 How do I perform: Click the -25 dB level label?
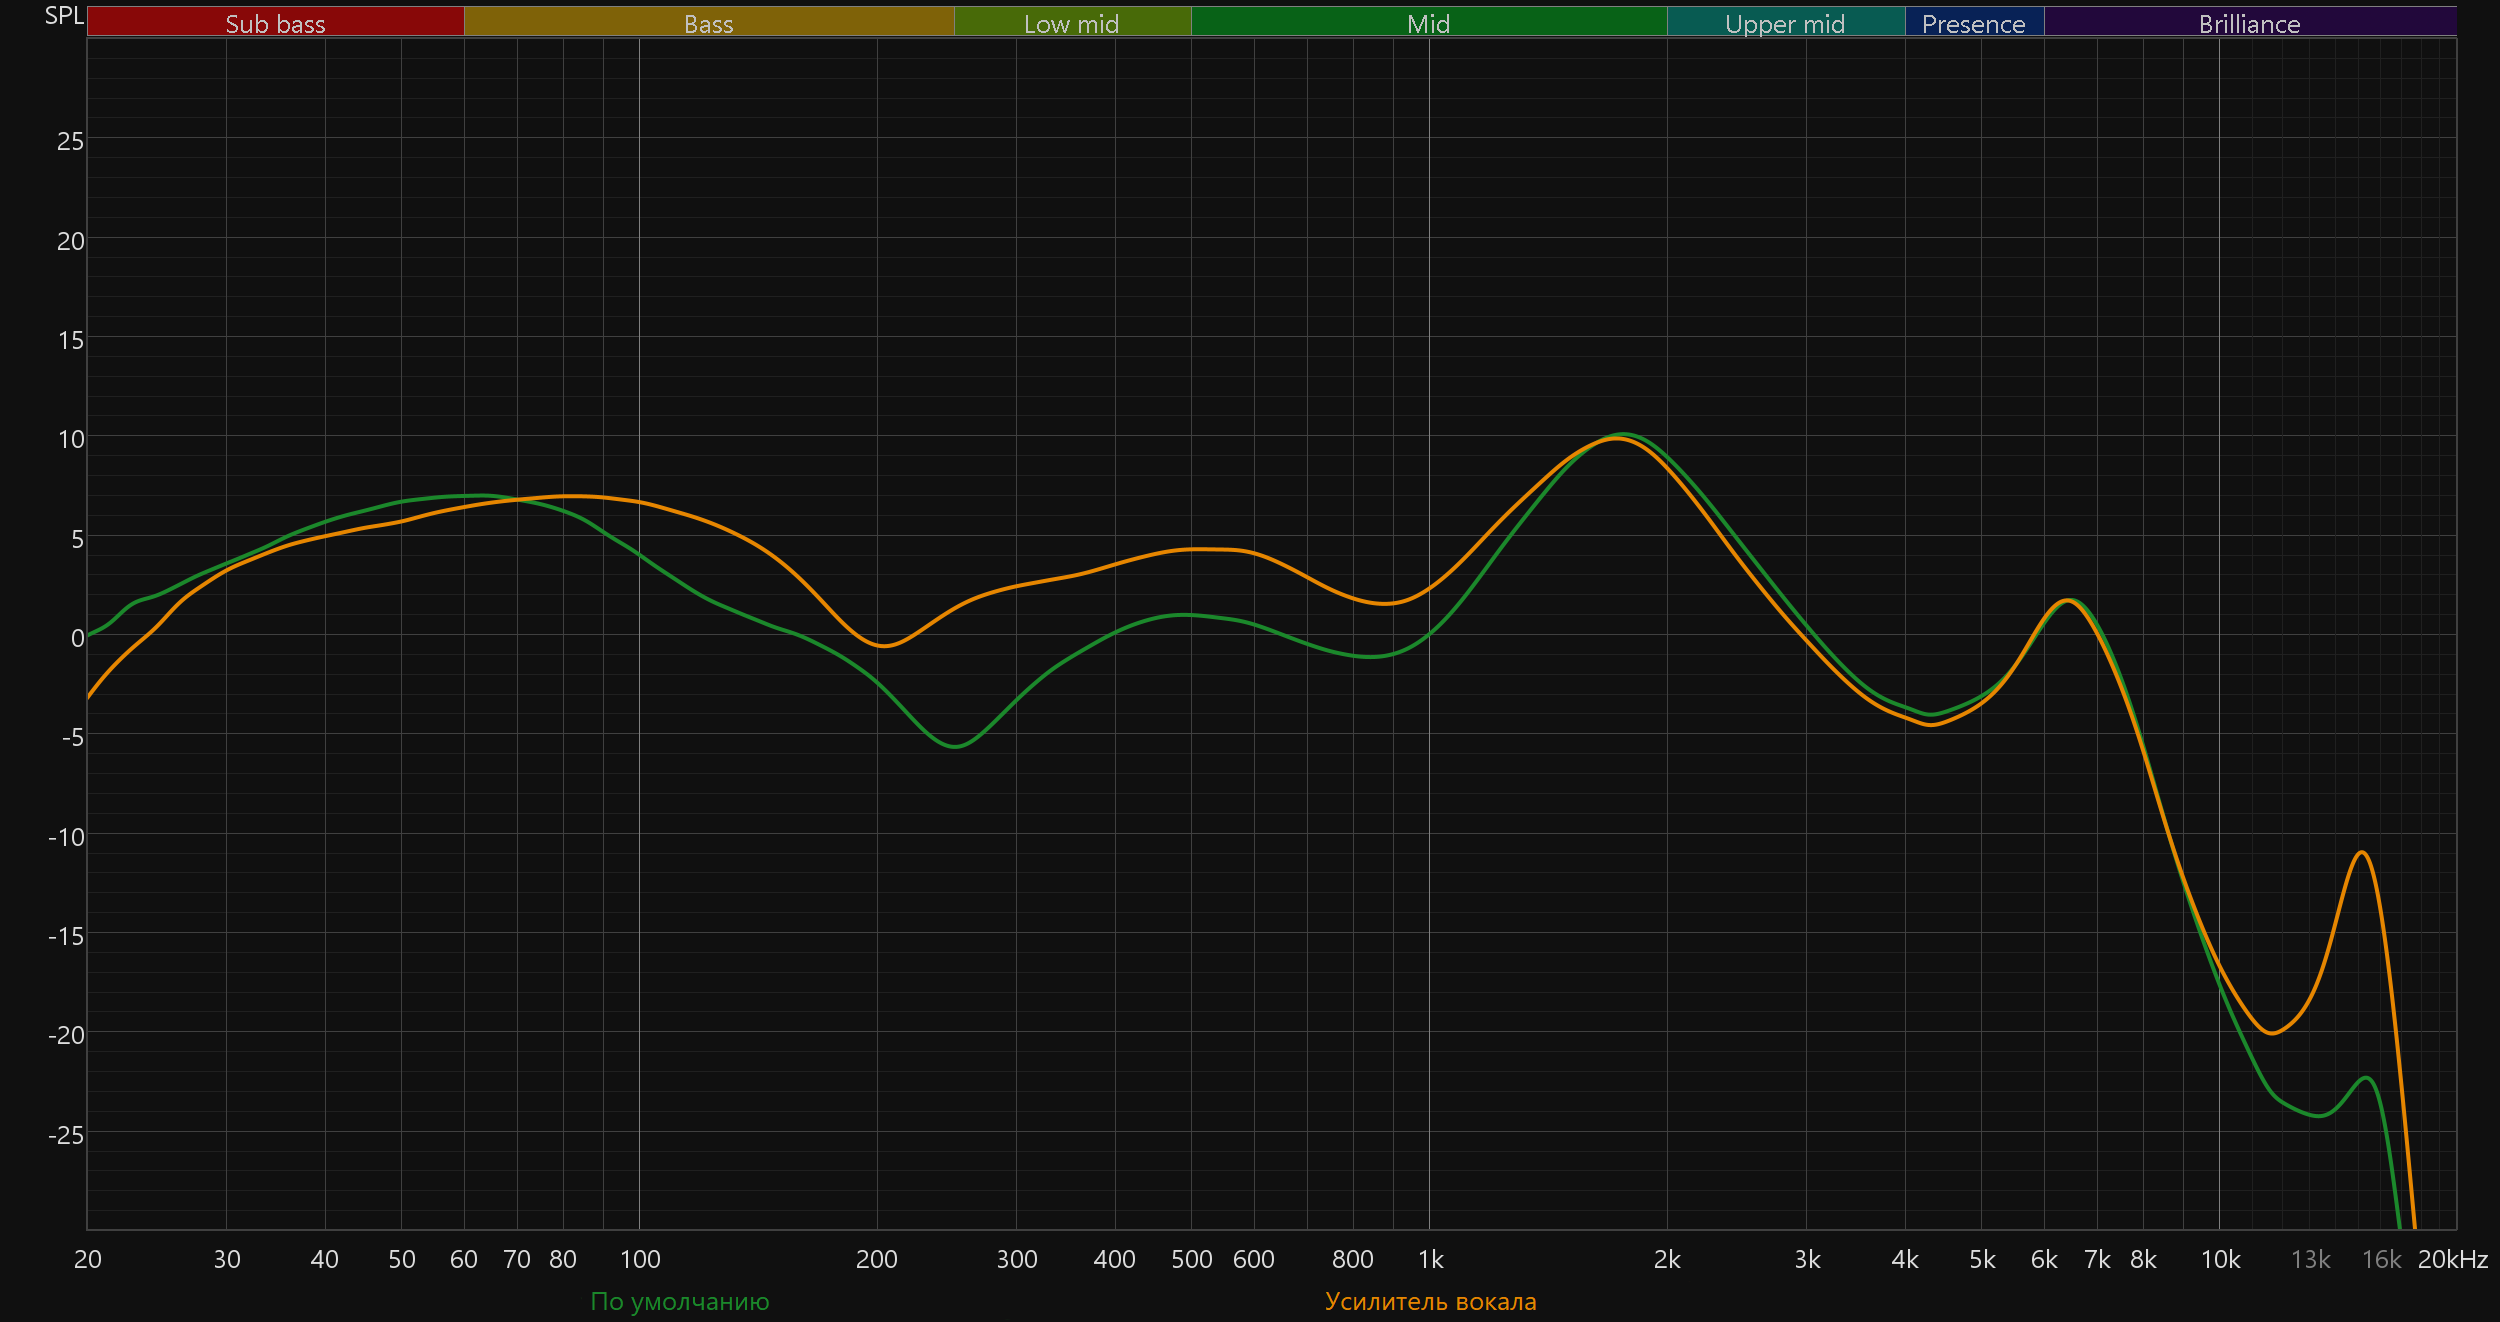(66, 1135)
